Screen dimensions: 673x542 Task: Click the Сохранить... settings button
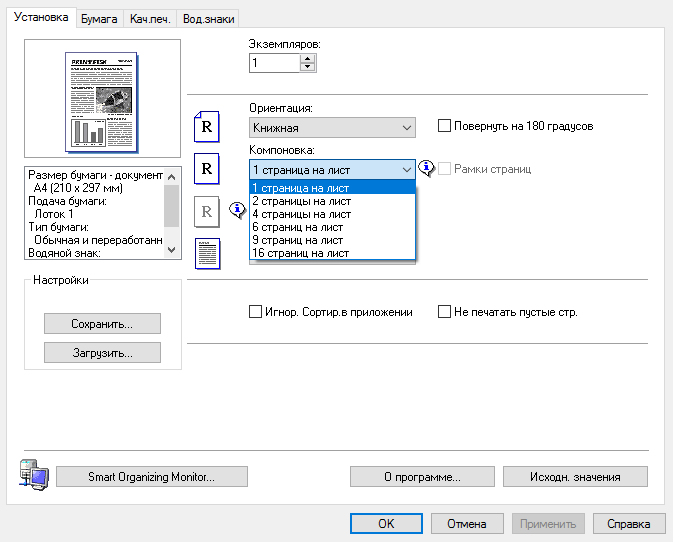click(102, 324)
